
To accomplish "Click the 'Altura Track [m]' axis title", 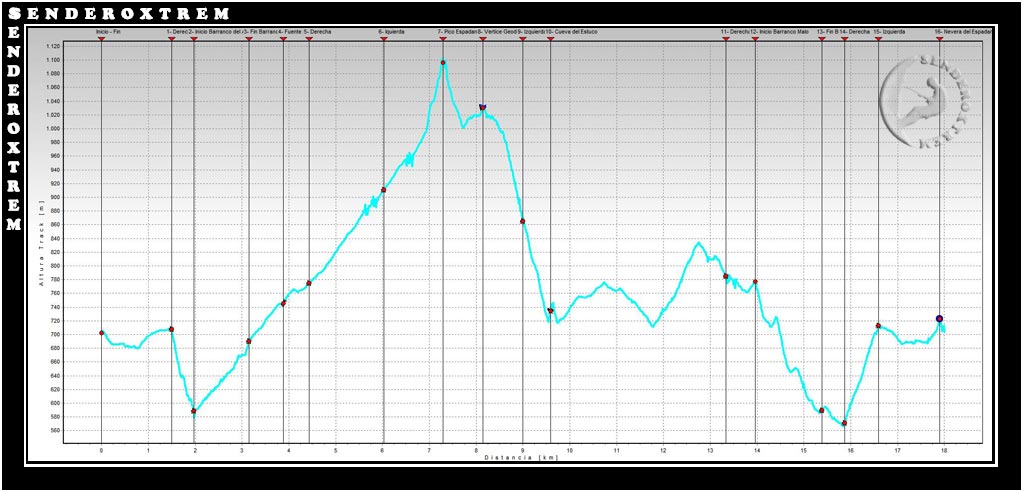I will 40,245.
